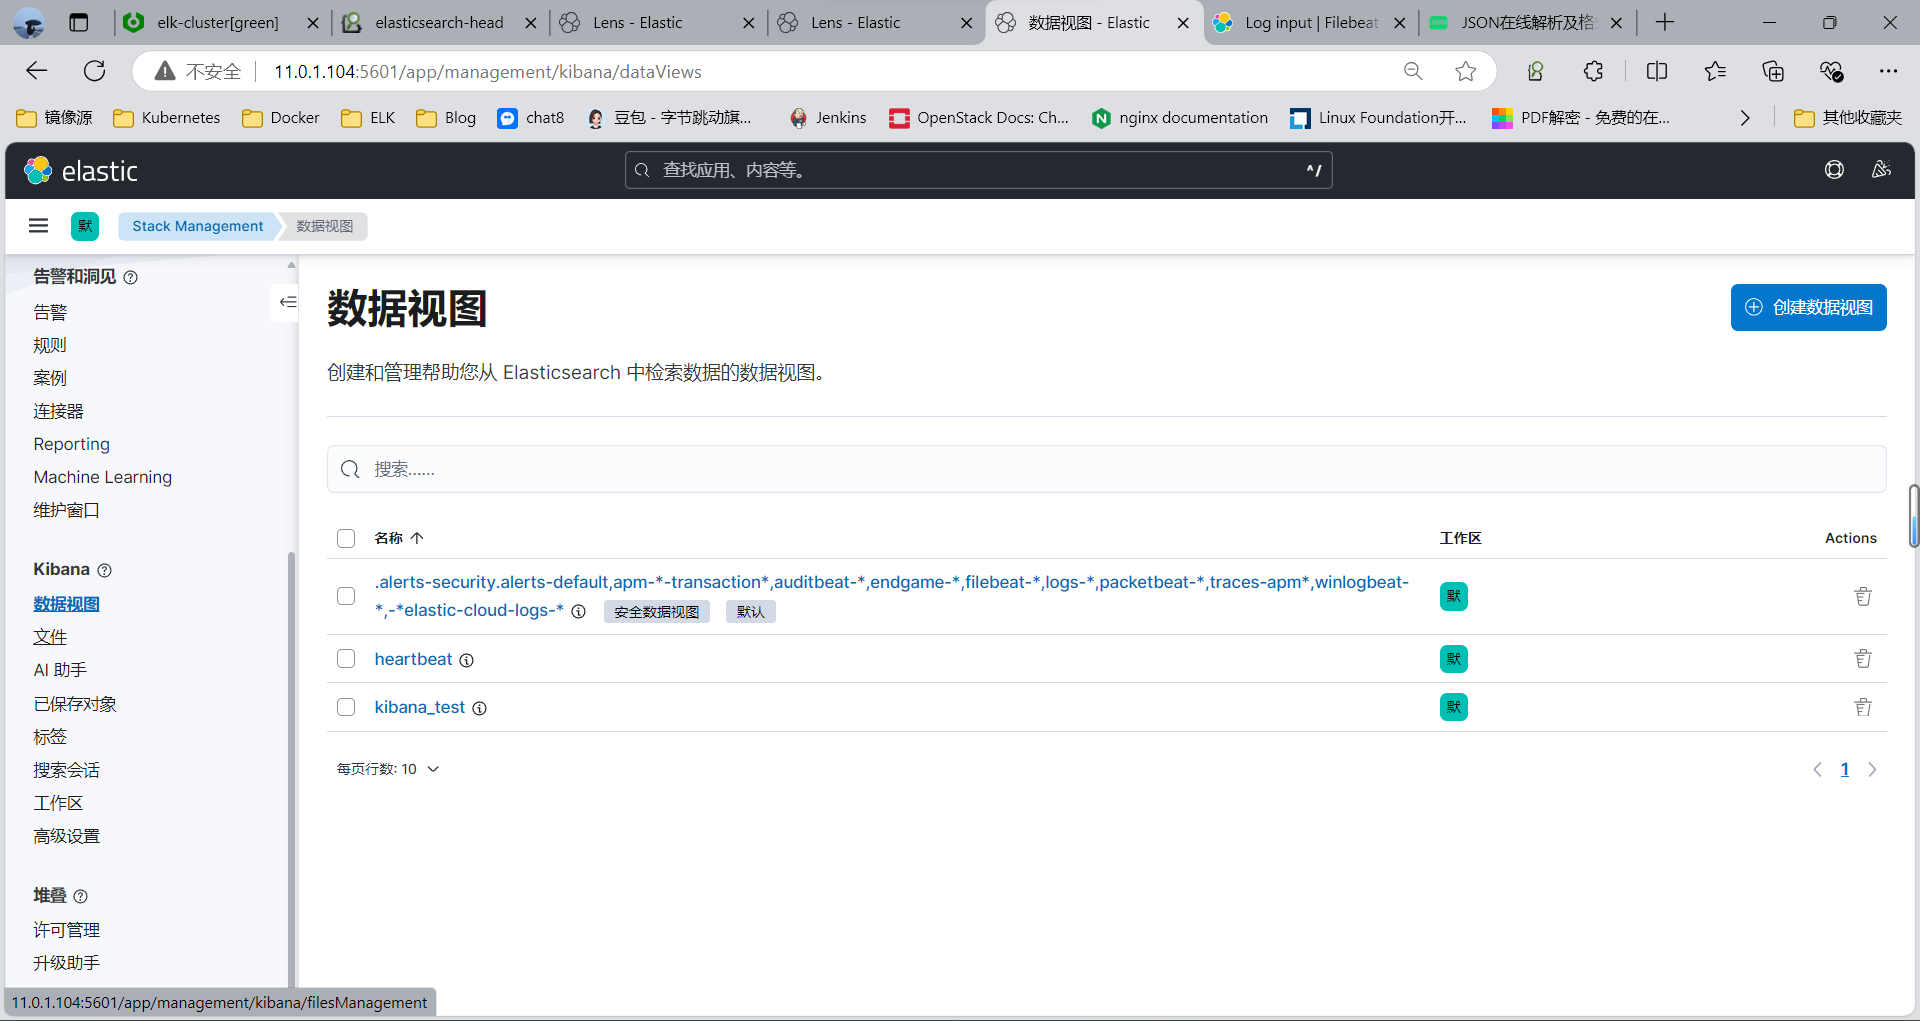Click the global 查找应用 search field
This screenshot has width=1920, height=1021.
(x=978, y=170)
